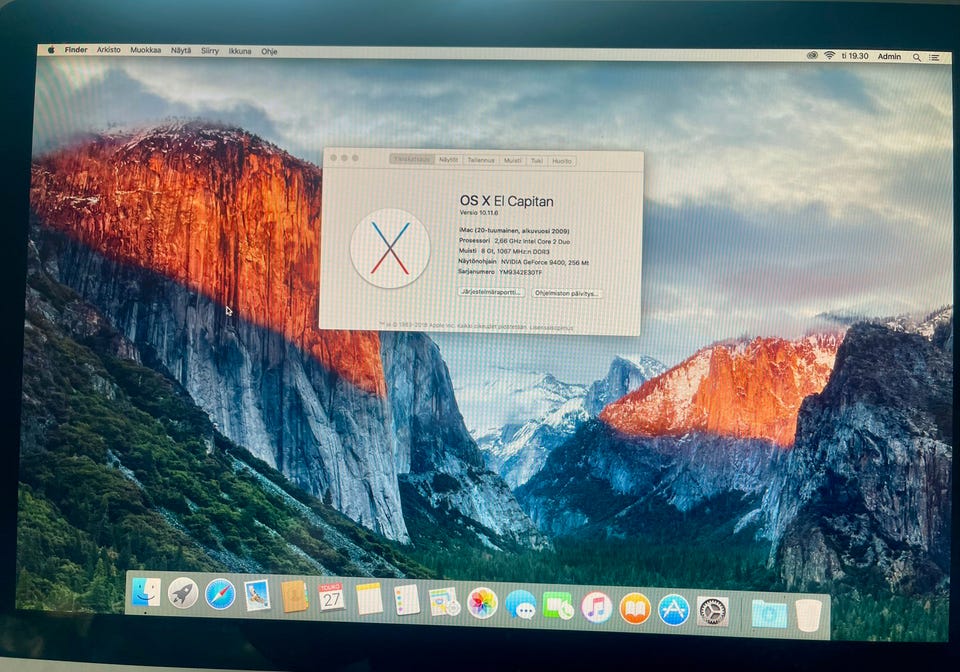Viewport: 960px width, 672px height.
Task: Launch Photos pinwheel icon
Action: pos(482,603)
